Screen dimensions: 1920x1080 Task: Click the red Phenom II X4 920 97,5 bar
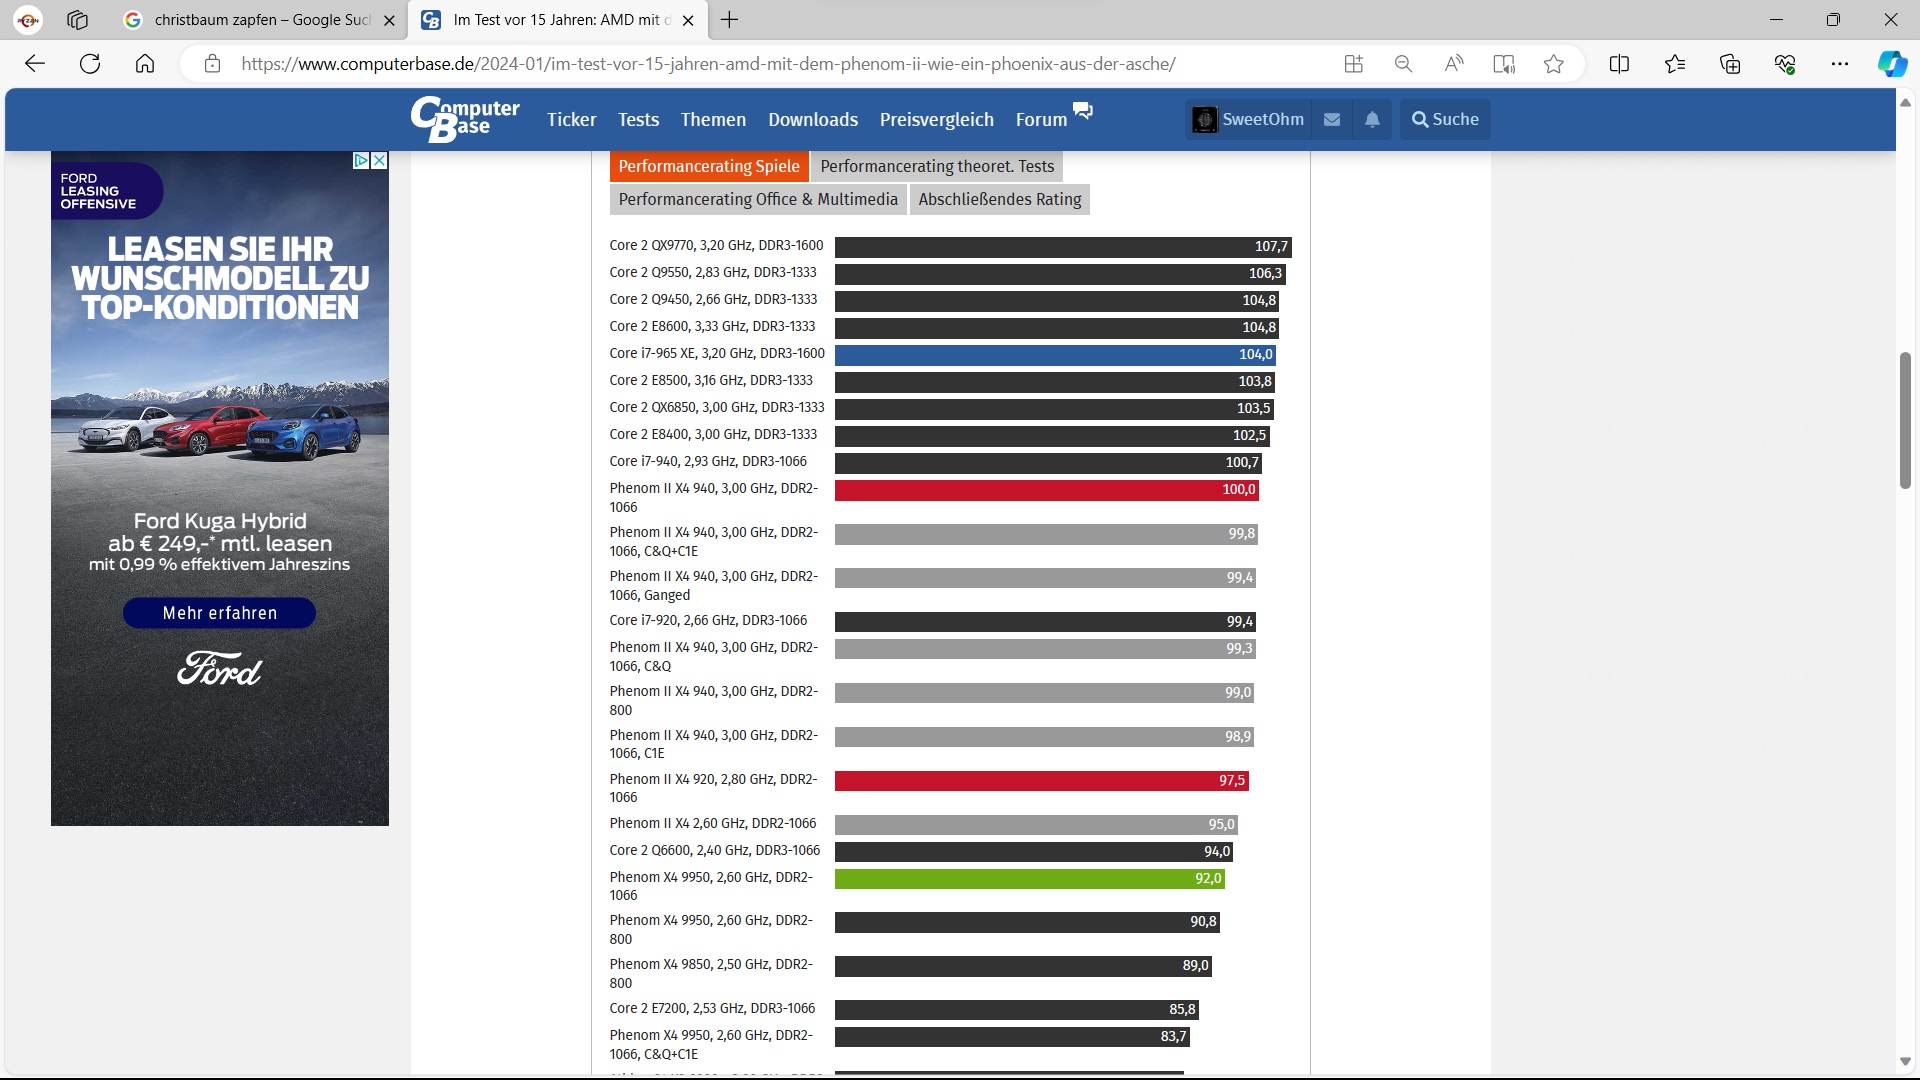coord(1042,781)
